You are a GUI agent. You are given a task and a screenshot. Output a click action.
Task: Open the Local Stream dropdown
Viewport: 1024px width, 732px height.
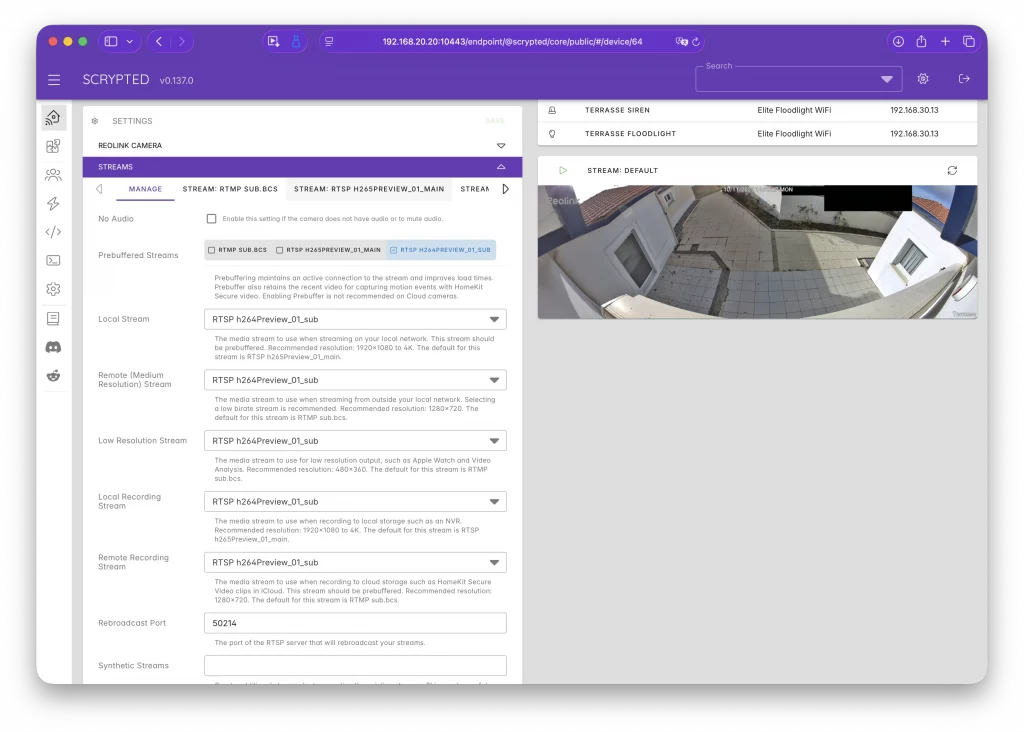tap(355, 318)
